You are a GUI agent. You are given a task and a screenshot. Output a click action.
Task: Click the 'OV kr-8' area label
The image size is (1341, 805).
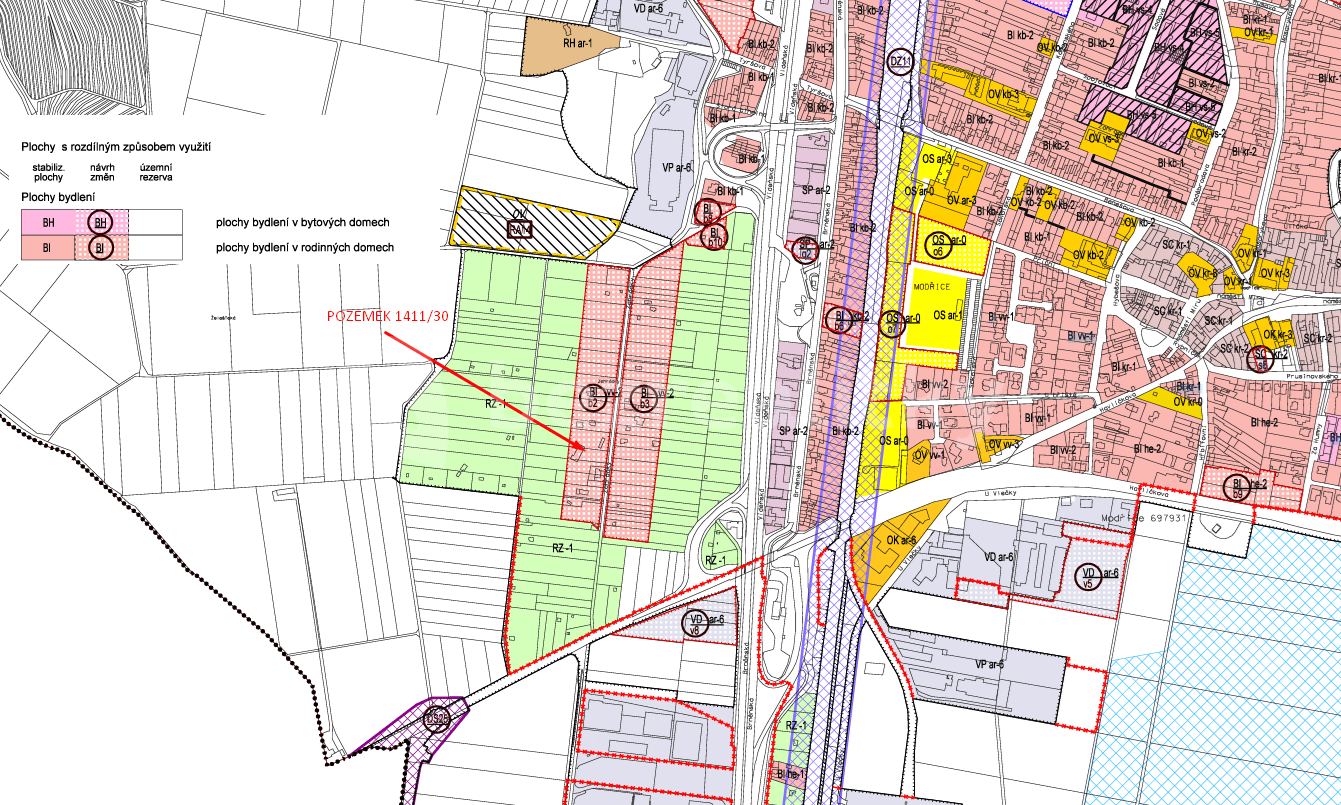(1202, 273)
